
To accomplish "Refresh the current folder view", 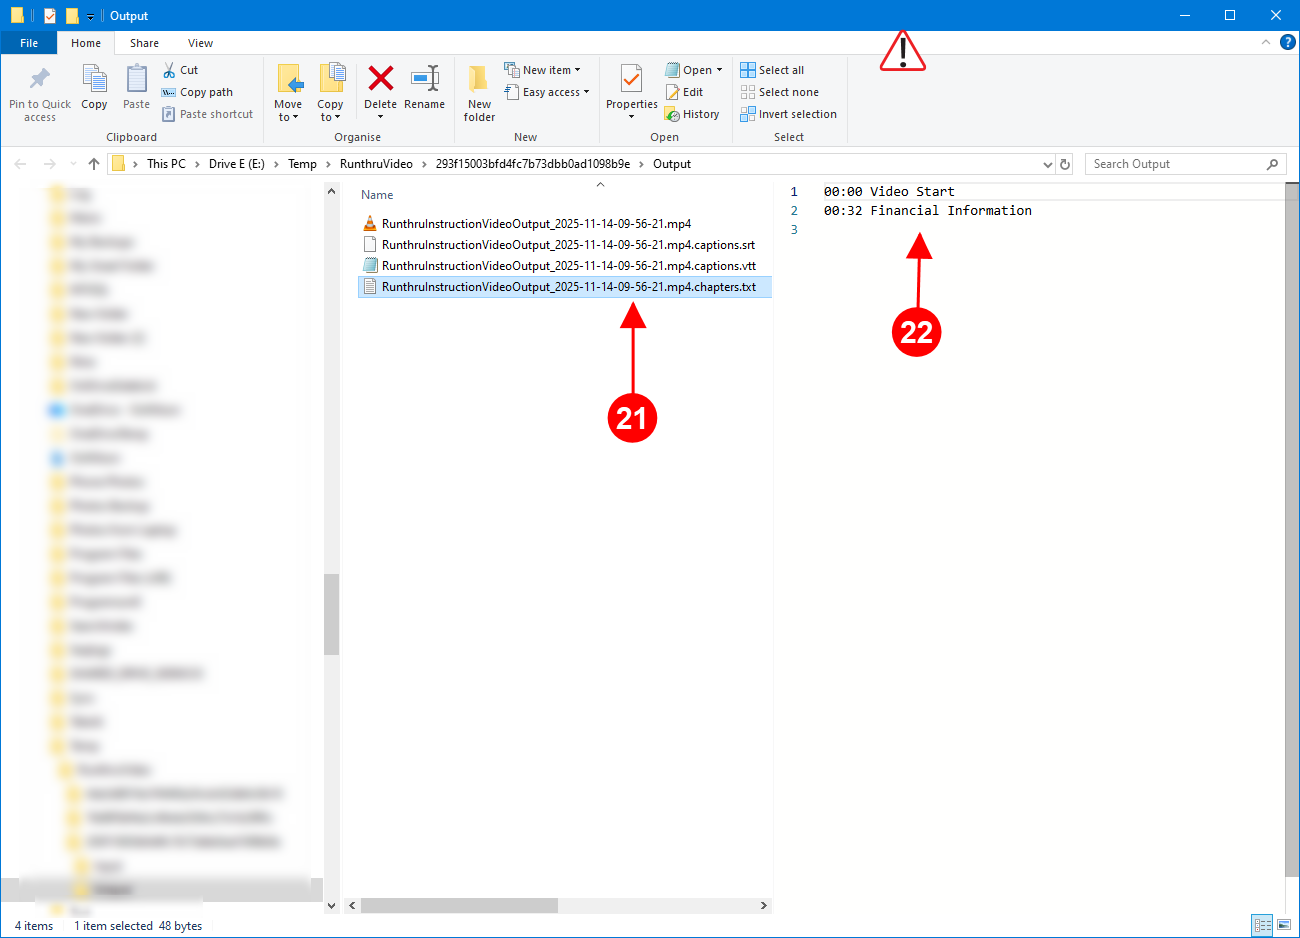I will pyautogui.click(x=1065, y=164).
